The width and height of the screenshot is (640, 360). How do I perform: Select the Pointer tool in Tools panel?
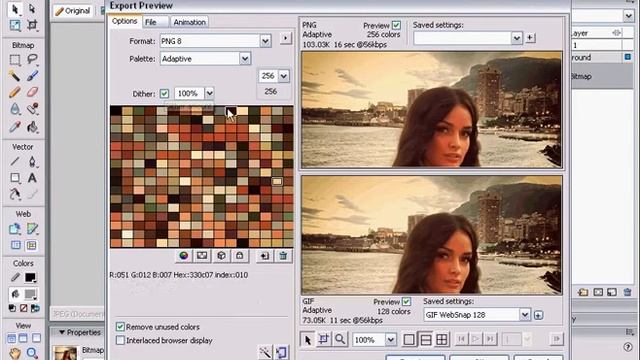(15, 9)
